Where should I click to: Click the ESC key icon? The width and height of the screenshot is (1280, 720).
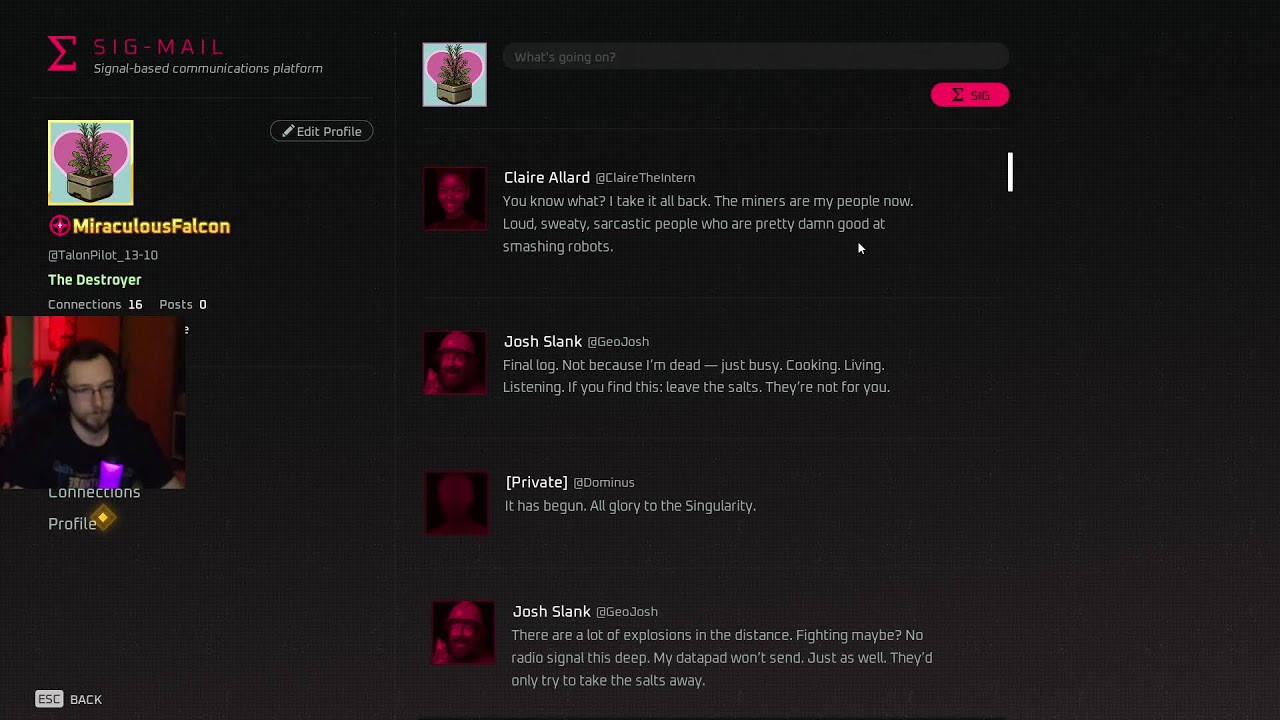(49, 699)
